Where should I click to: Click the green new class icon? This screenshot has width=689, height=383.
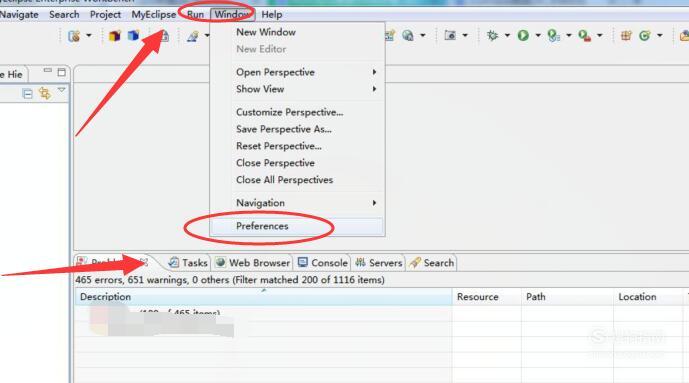pos(645,36)
